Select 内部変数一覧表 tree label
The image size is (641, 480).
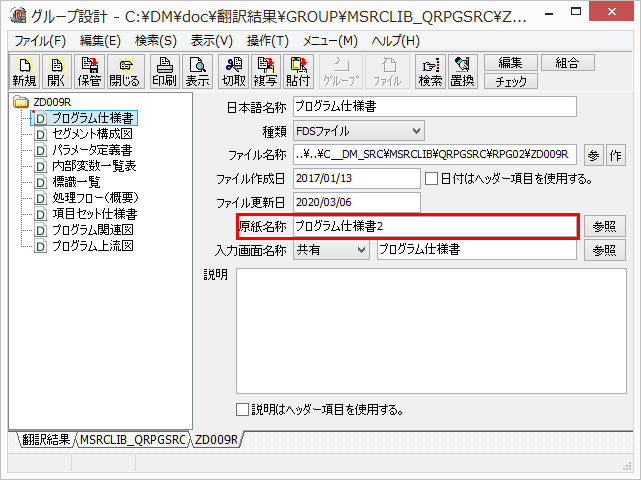(94, 166)
